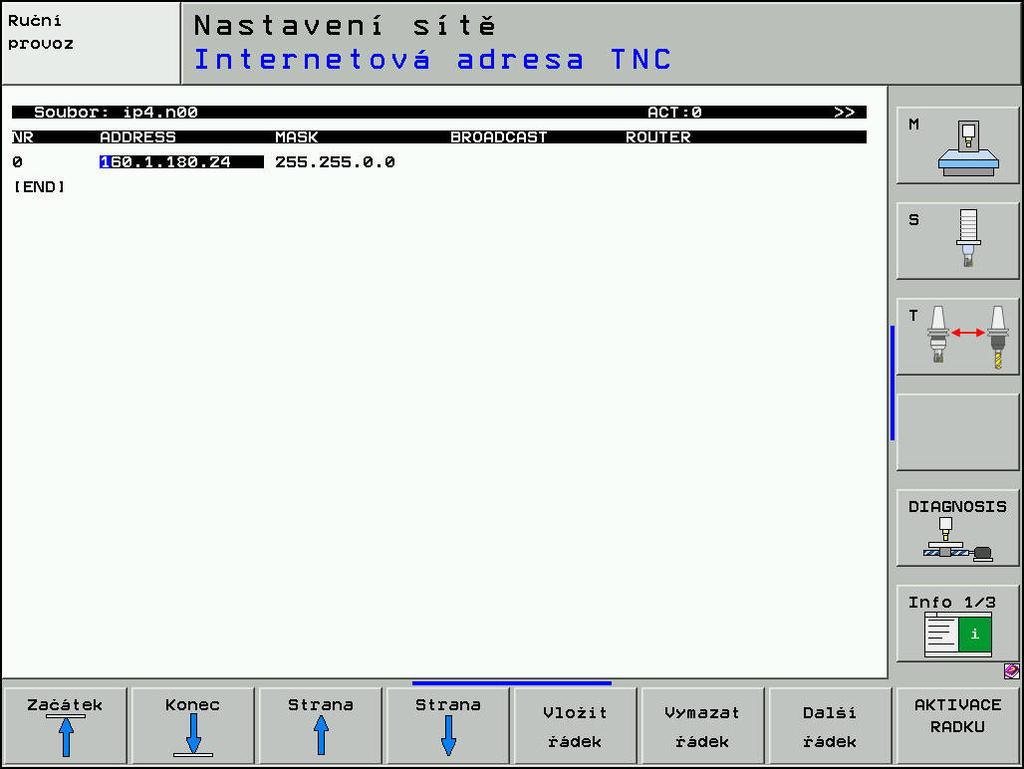
Task: Activate the row with AKTIVACE RADKU
Action: [957, 725]
